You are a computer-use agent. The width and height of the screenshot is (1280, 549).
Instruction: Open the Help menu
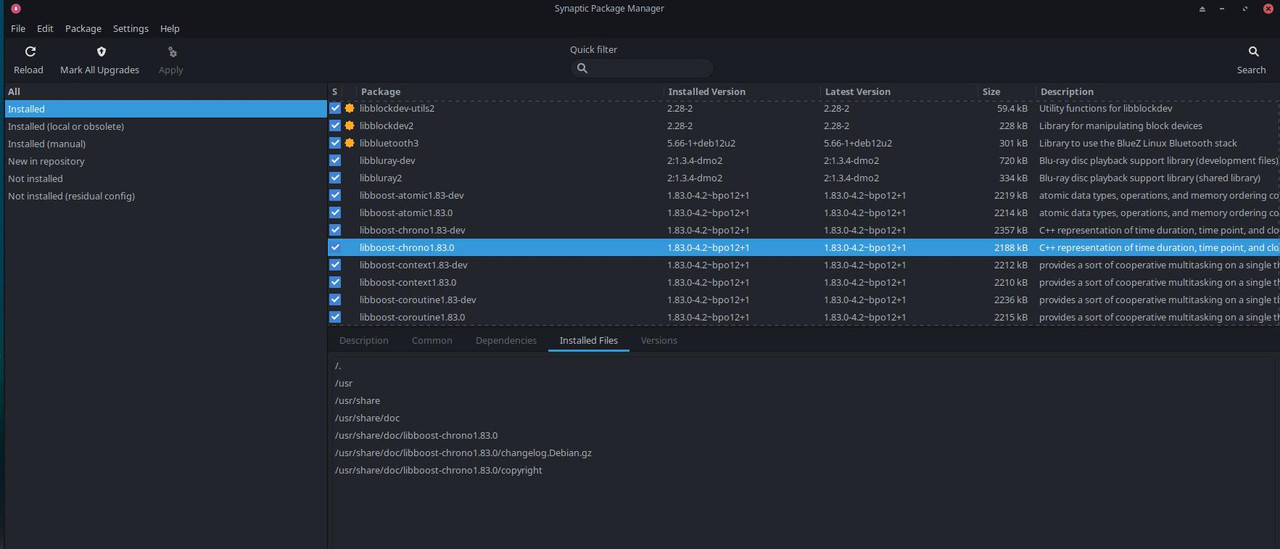coord(170,29)
